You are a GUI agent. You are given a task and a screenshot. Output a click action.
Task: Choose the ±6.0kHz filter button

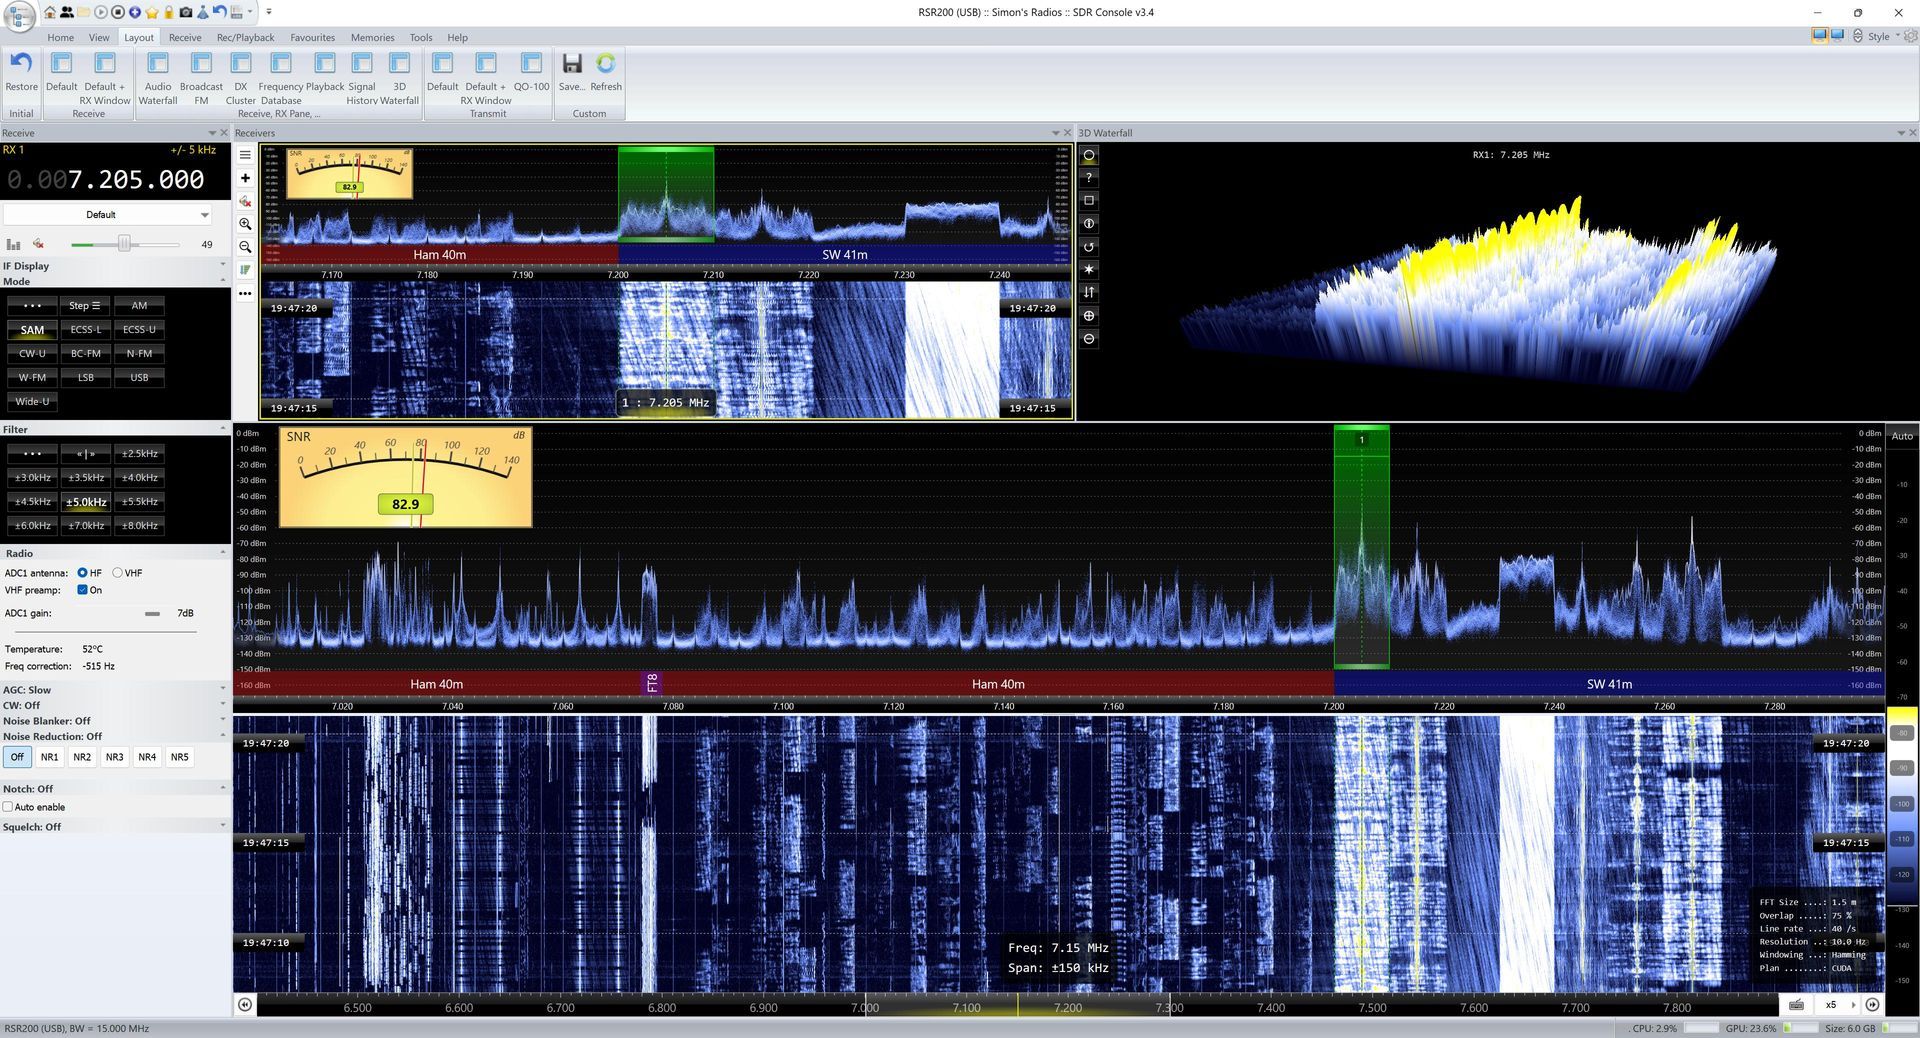coord(32,526)
